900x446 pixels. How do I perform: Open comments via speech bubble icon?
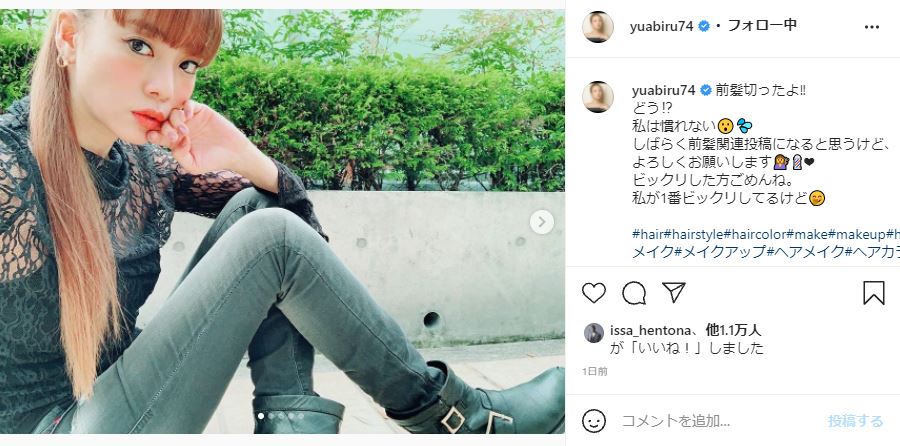pyautogui.click(x=634, y=293)
